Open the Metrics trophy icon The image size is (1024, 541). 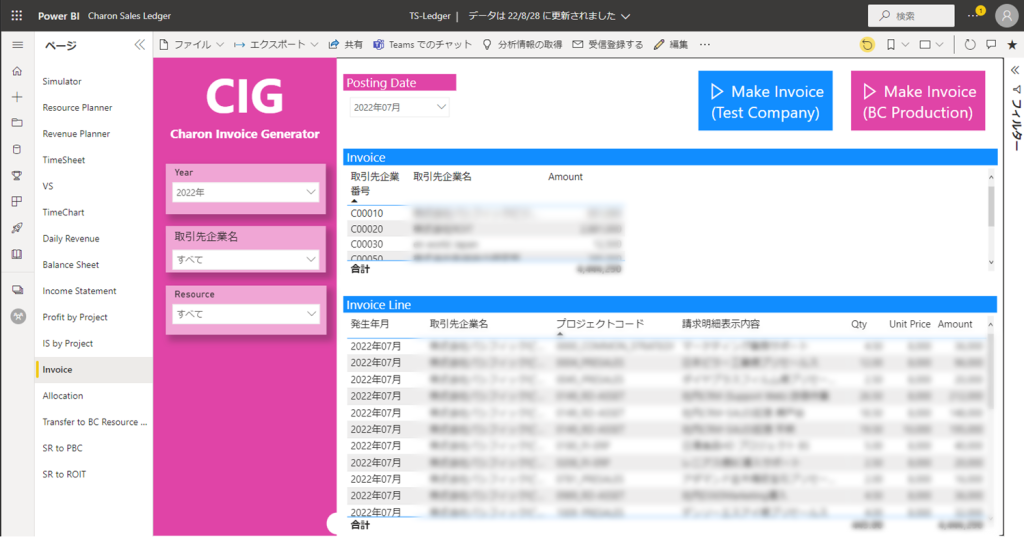[x=18, y=175]
